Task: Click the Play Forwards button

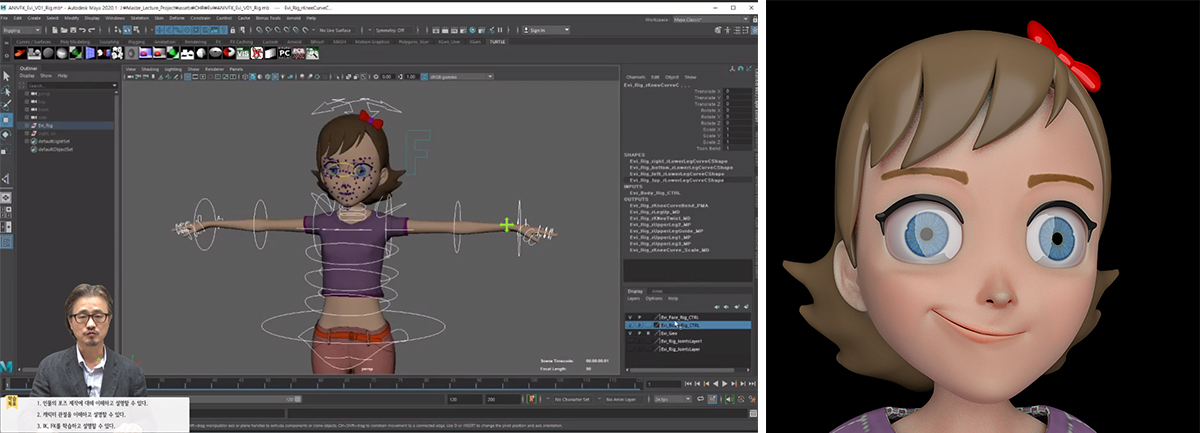Action: [725, 383]
